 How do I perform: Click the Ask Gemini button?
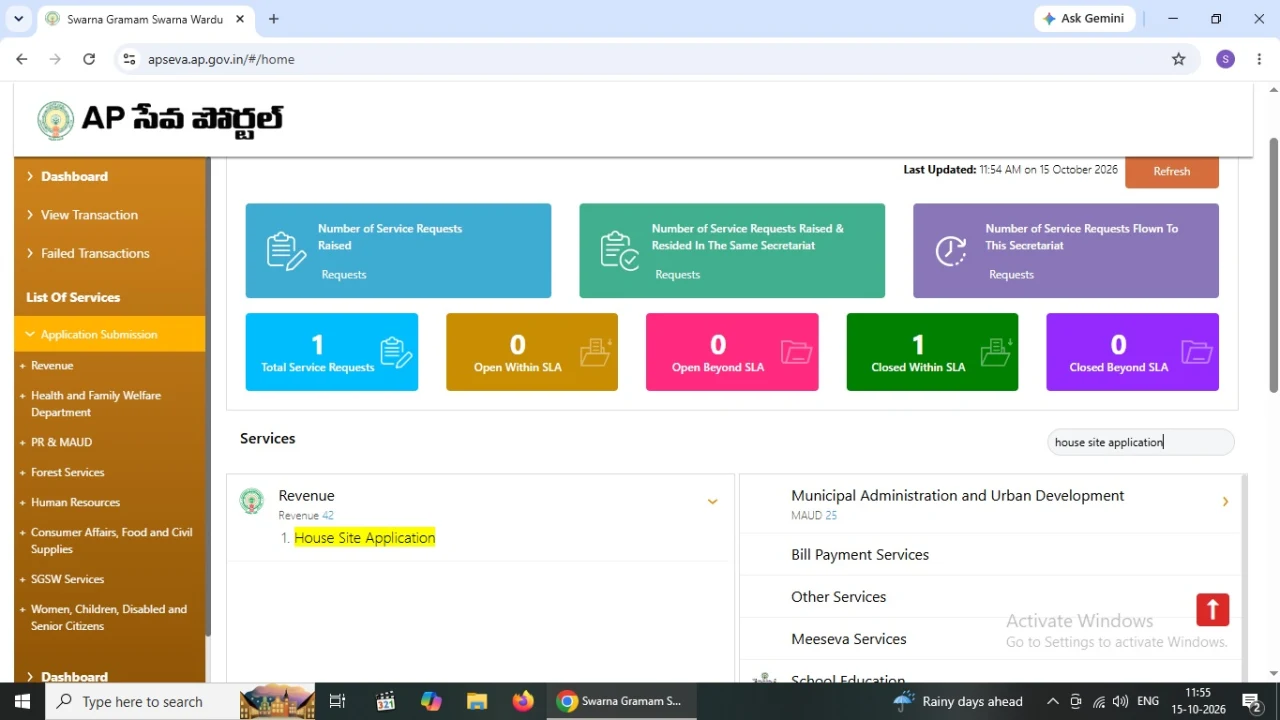click(1085, 19)
